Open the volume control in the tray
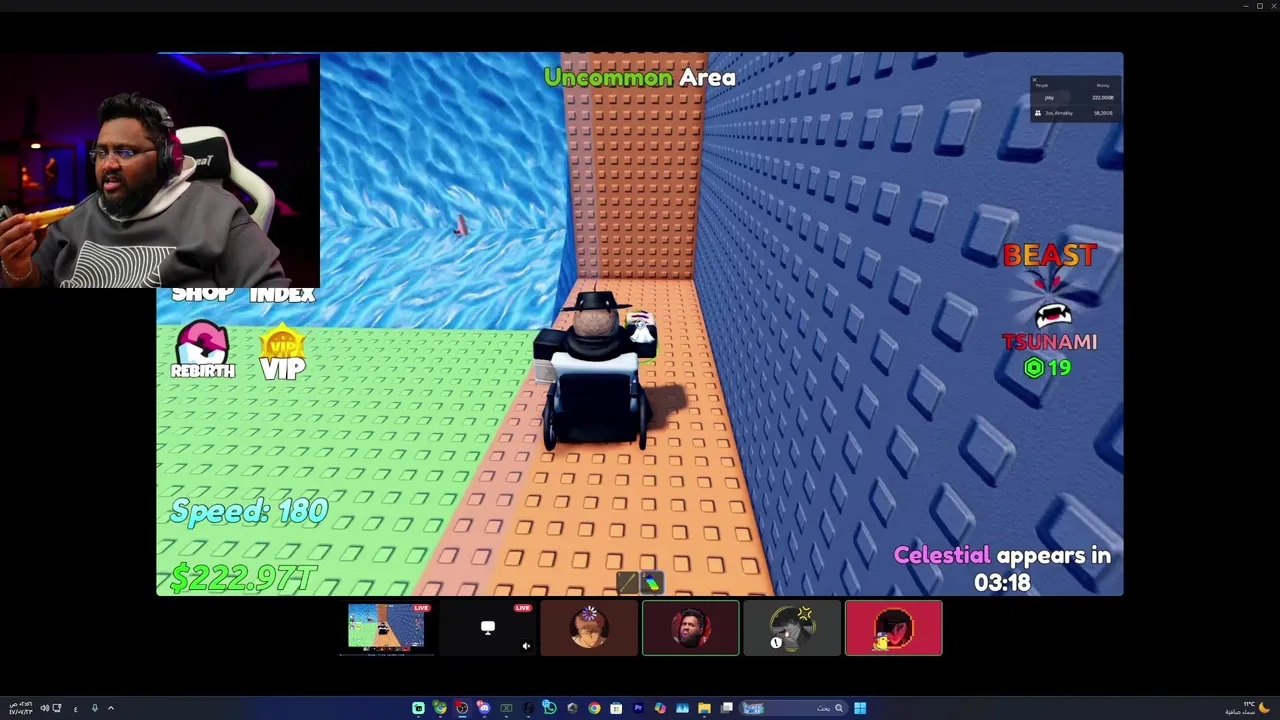Image resolution: width=1280 pixels, height=720 pixels. (44, 708)
